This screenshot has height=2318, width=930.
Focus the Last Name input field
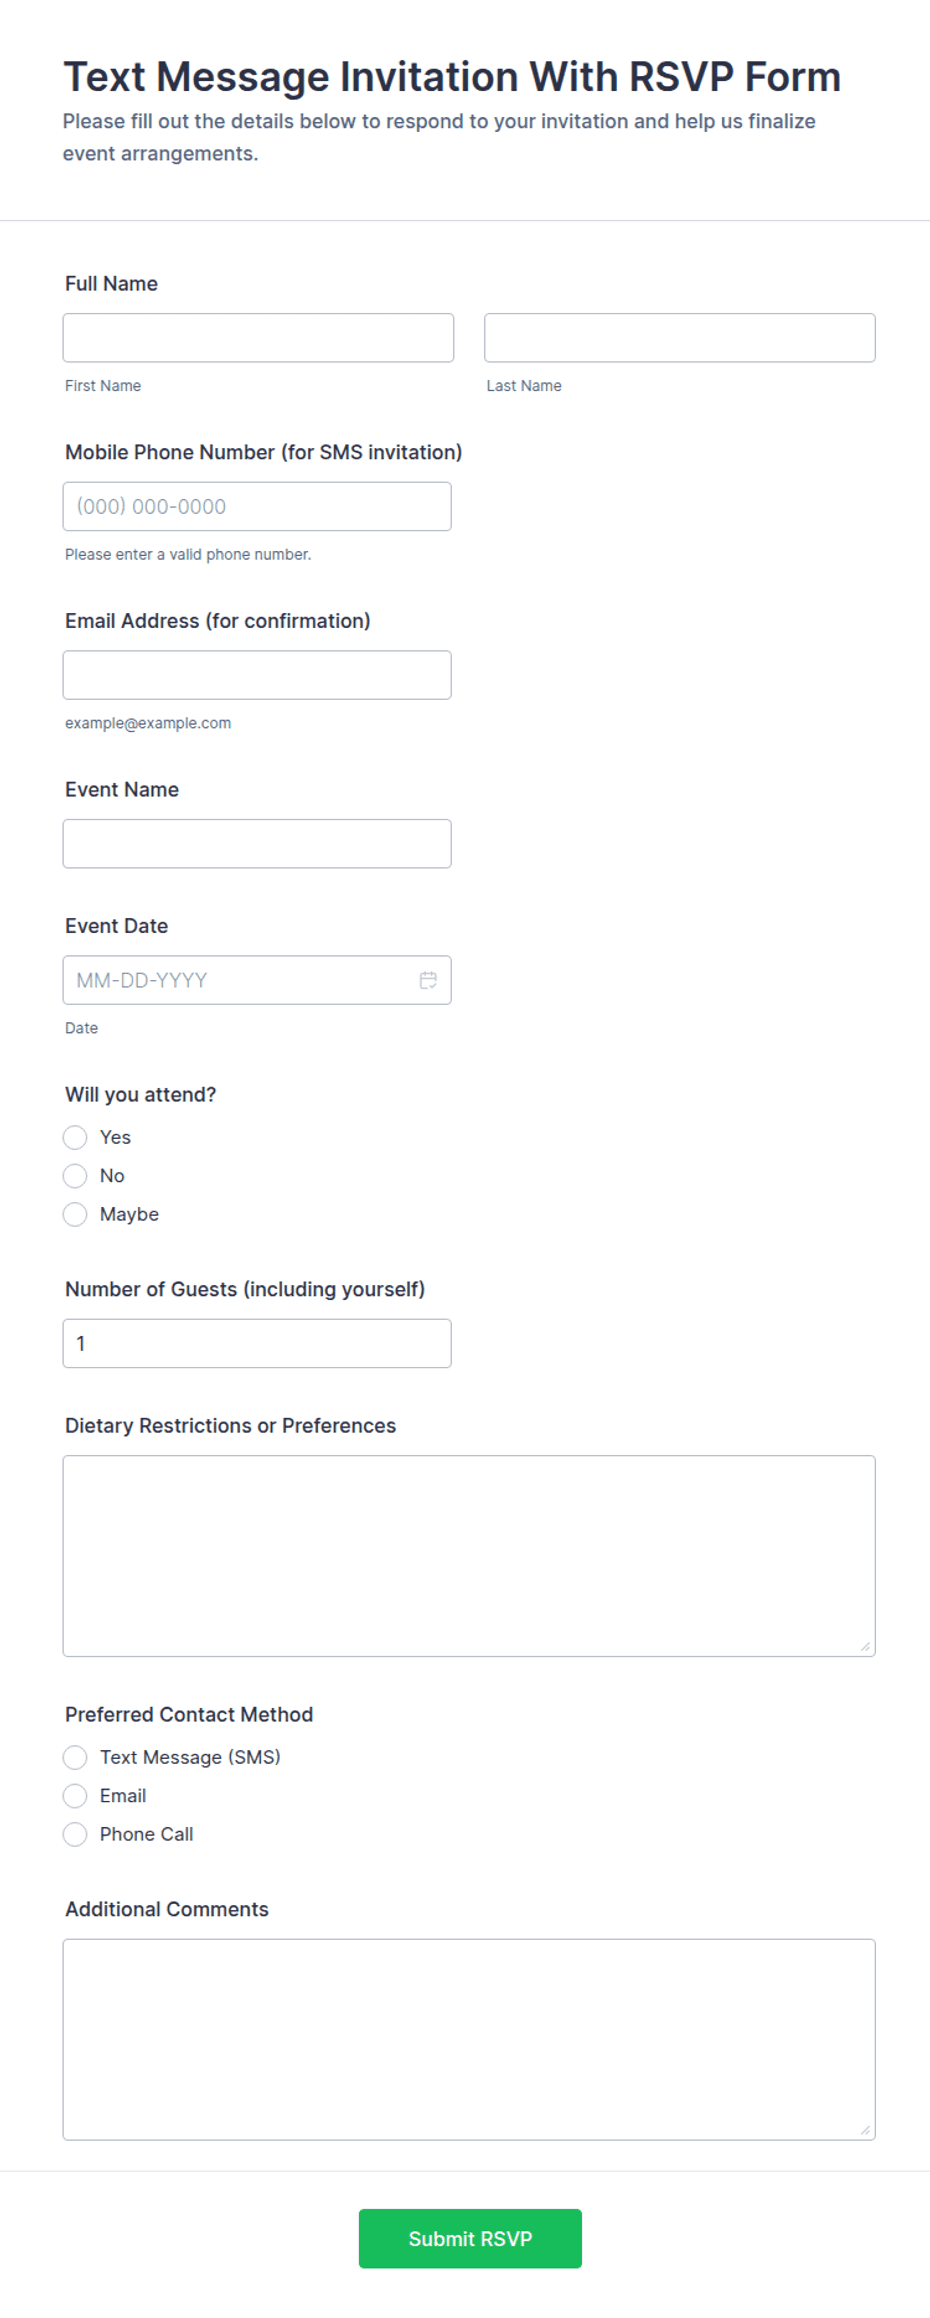tap(680, 338)
